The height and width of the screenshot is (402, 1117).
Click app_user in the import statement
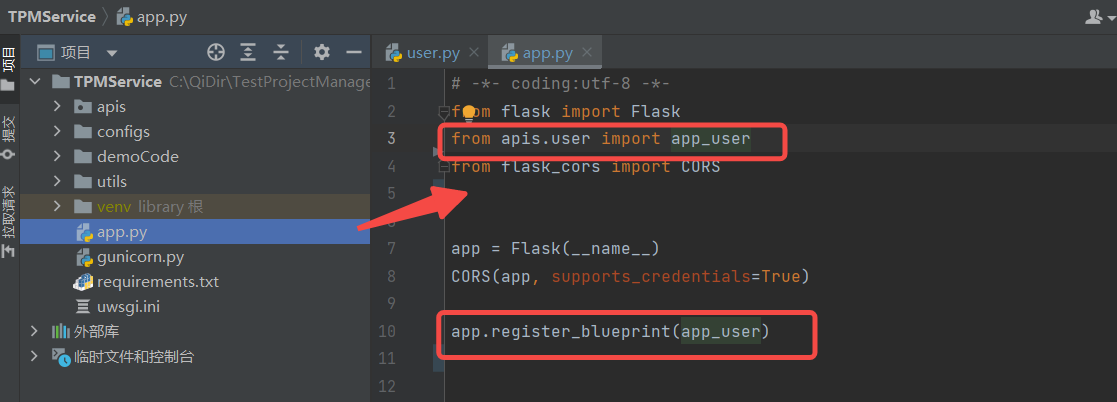[x=710, y=139]
